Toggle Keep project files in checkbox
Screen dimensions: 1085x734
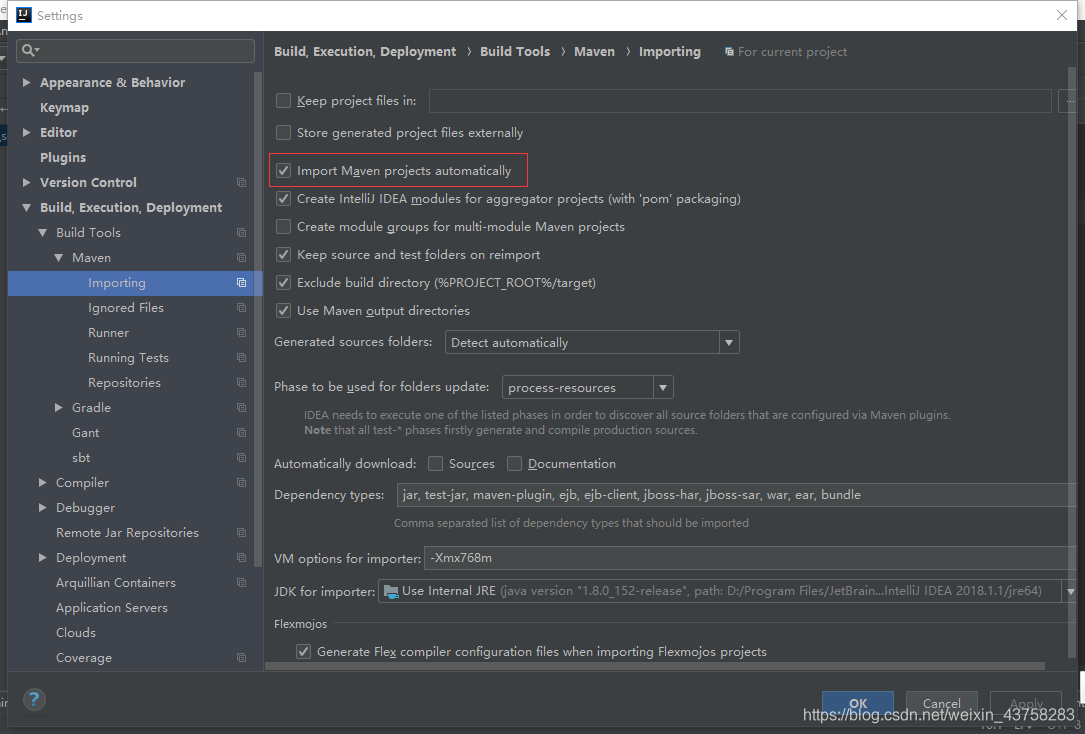283,101
